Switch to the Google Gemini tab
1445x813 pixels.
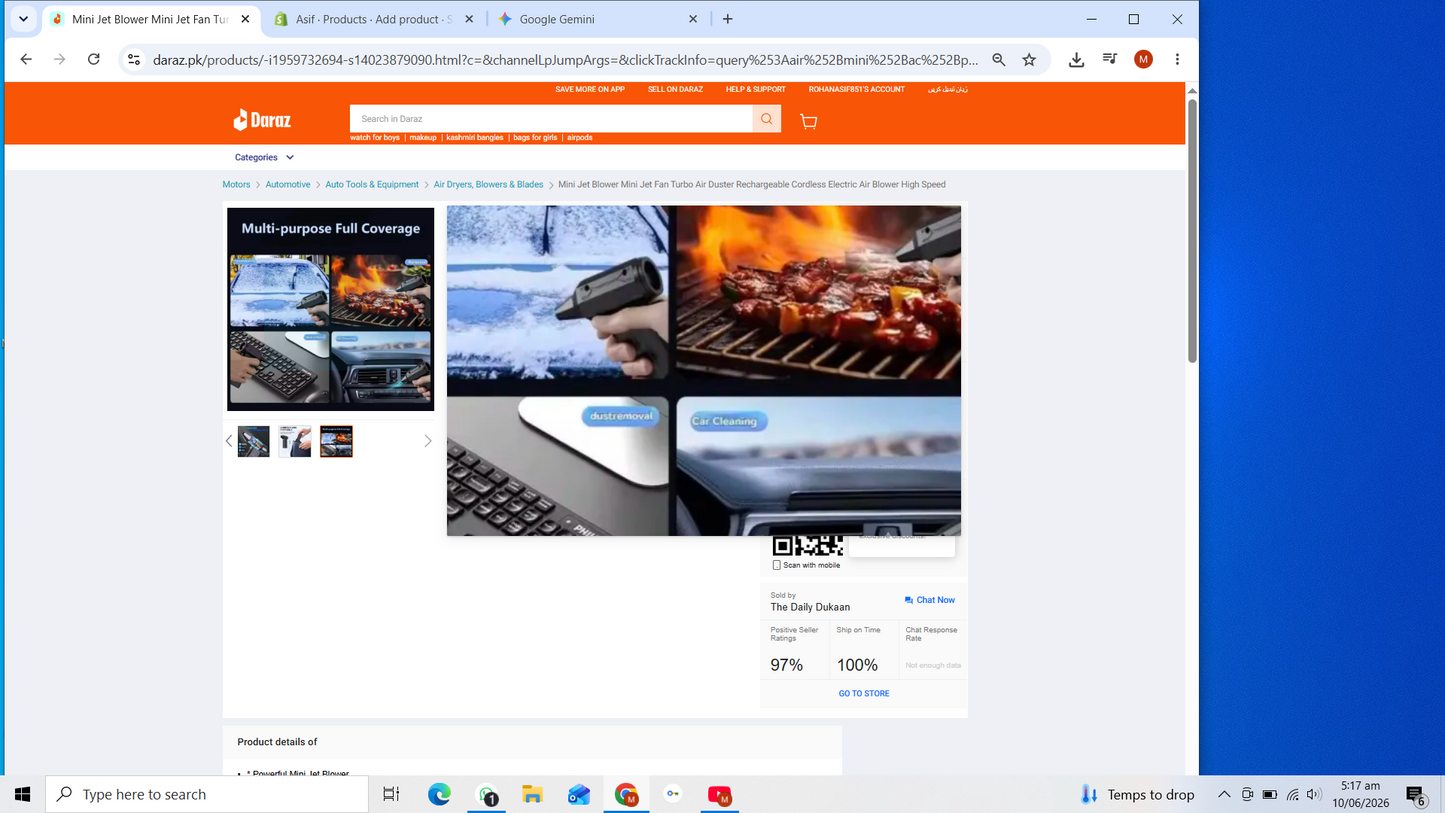click(x=596, y=19)
